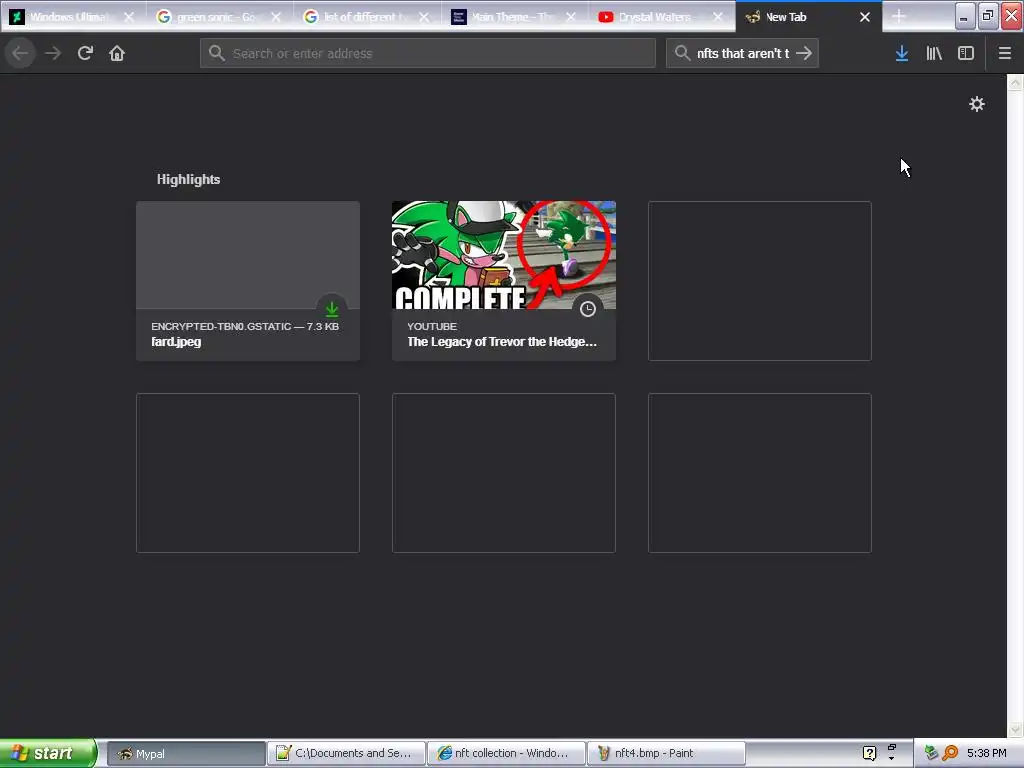This screenshot has height=768, width=1024.
Task: Click the help question mark tray icon
Action: (869, 753)
